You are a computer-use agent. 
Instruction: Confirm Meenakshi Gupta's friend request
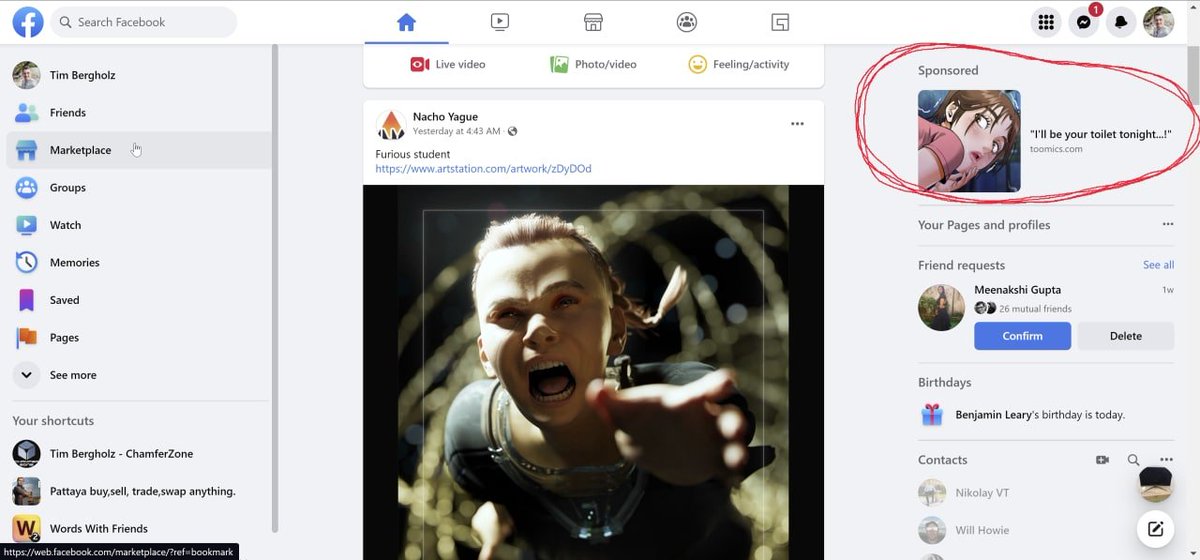click(1022, 336)
